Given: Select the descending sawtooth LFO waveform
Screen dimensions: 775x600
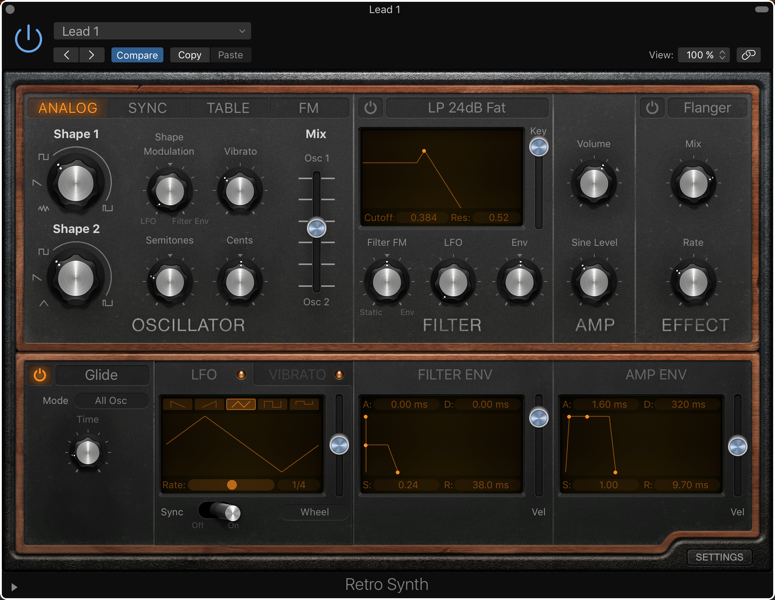Looking at the screenshot, I should [x=178, y=404].
